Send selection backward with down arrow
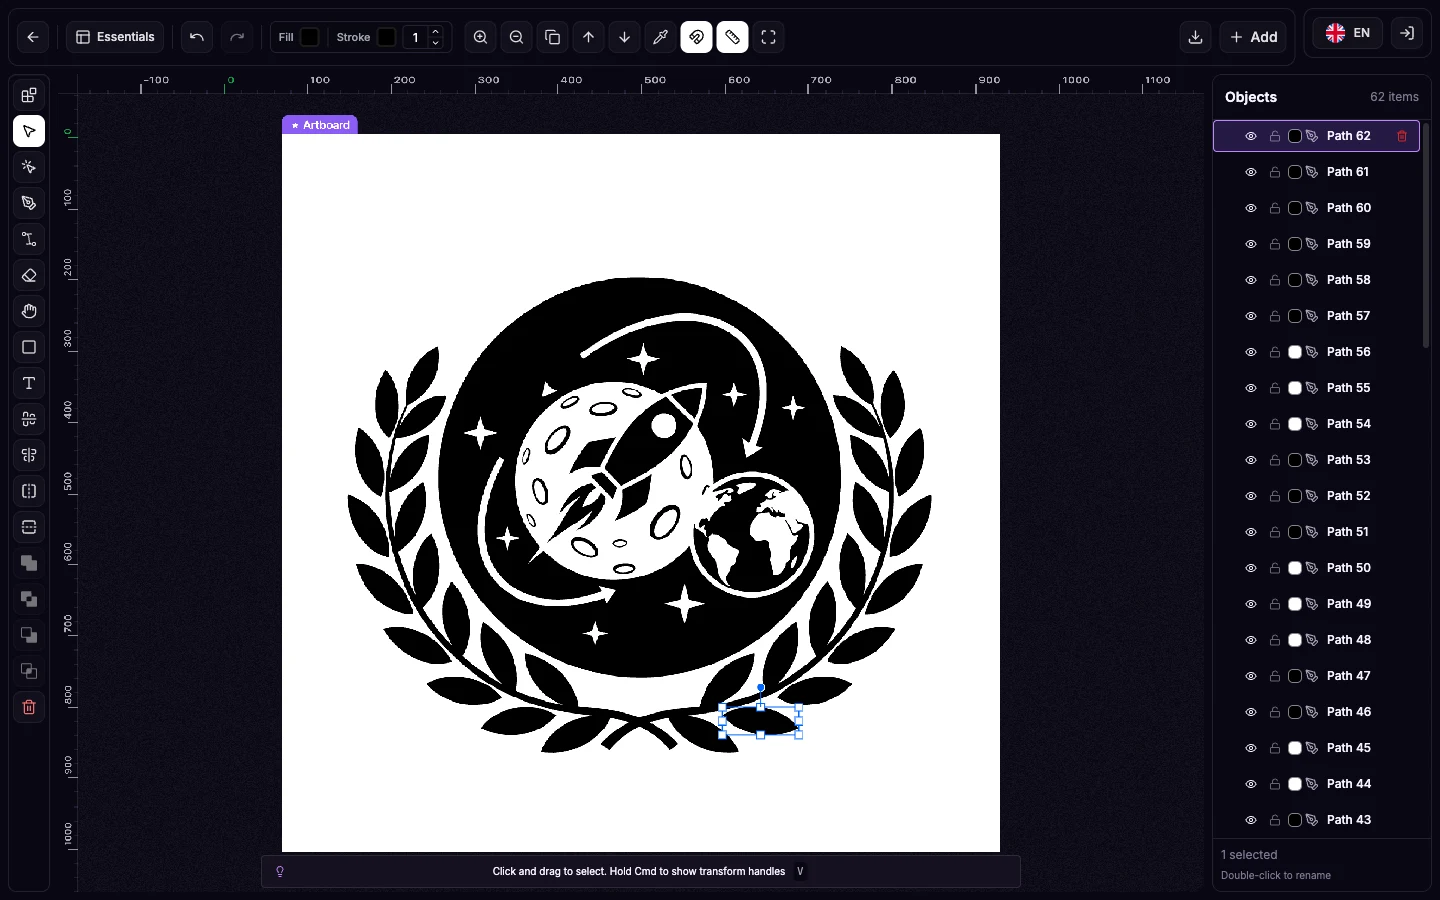 (x=625, y=37)
